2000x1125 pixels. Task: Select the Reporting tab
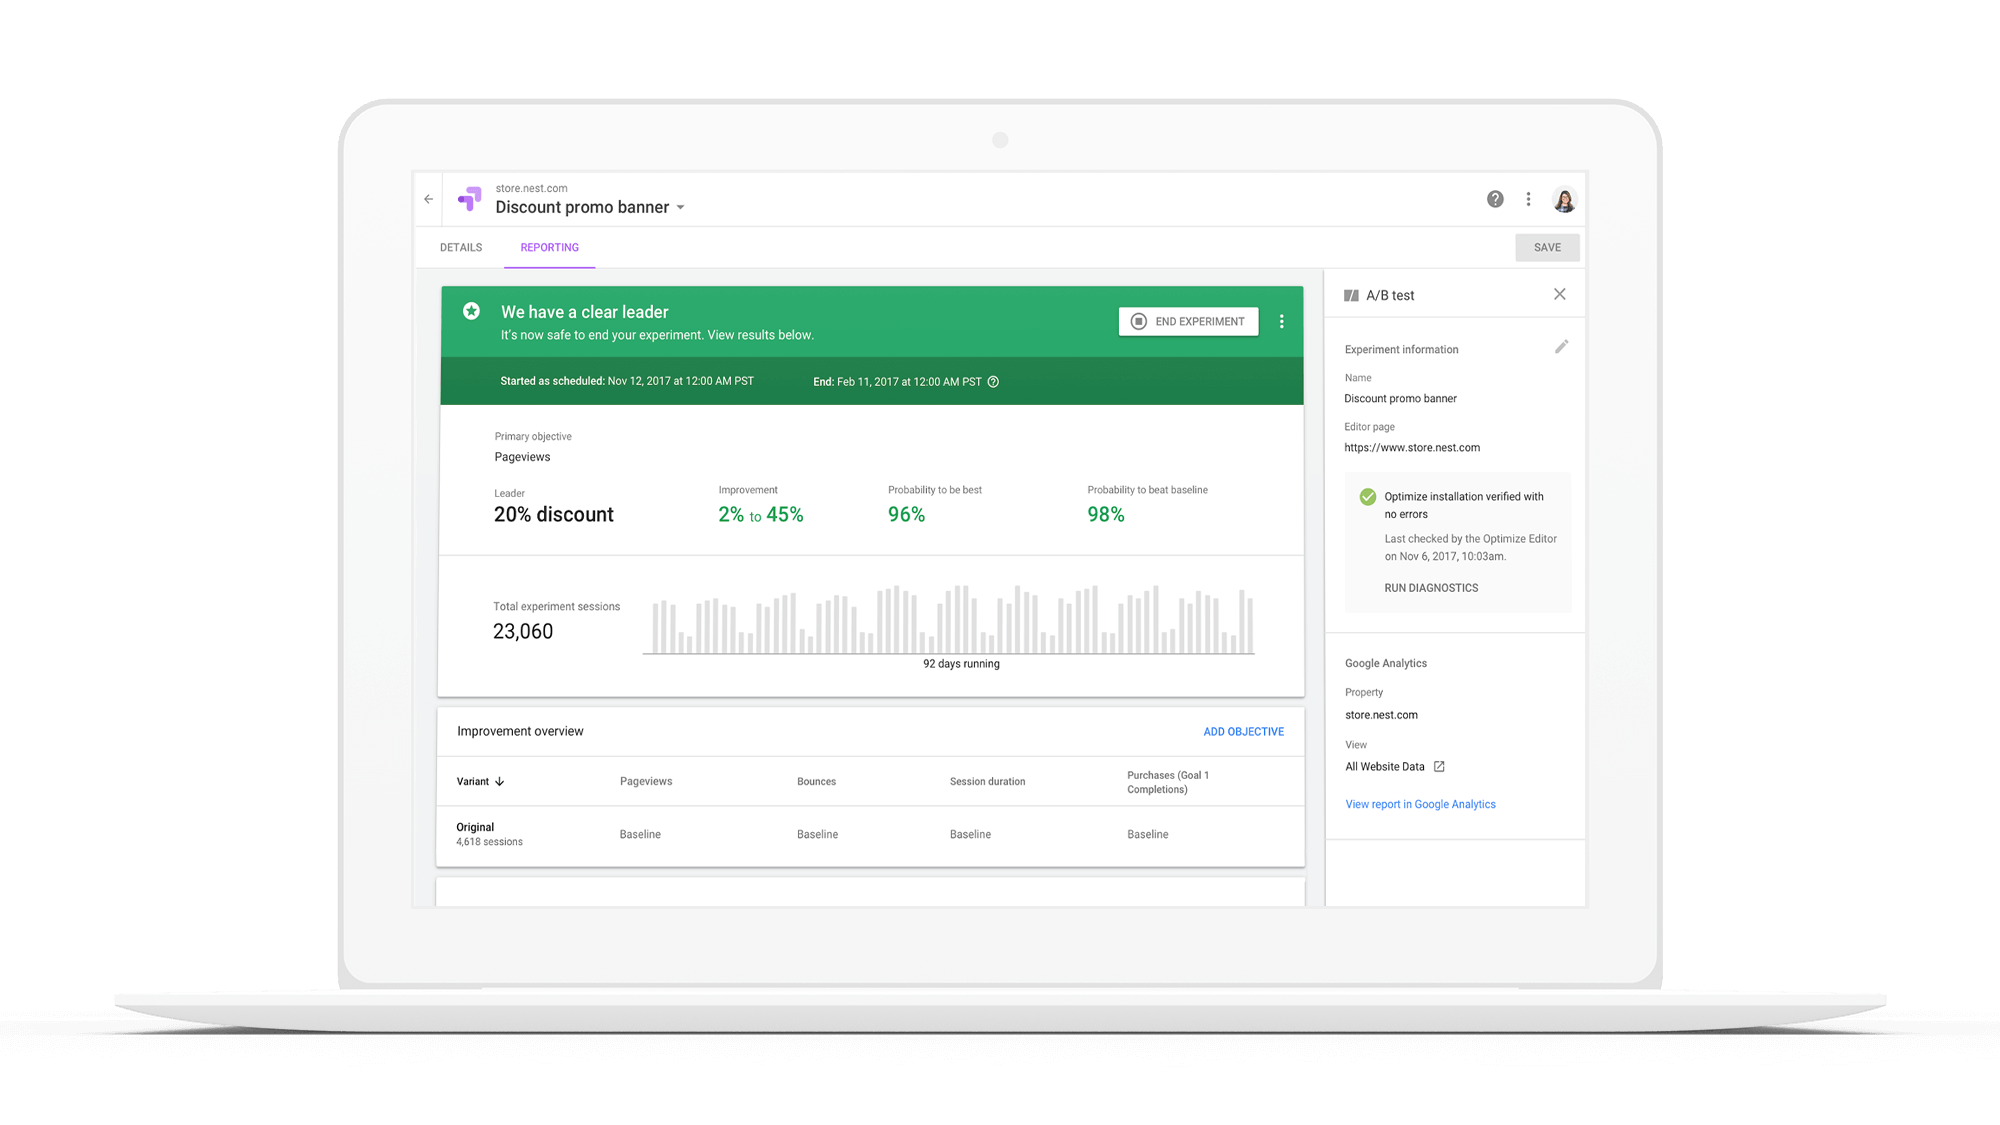[549, 247]
